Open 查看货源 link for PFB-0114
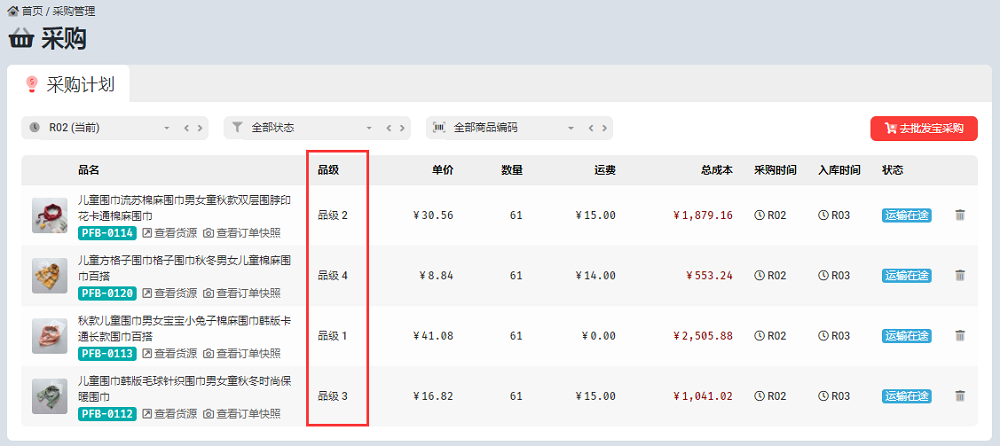 169,233
